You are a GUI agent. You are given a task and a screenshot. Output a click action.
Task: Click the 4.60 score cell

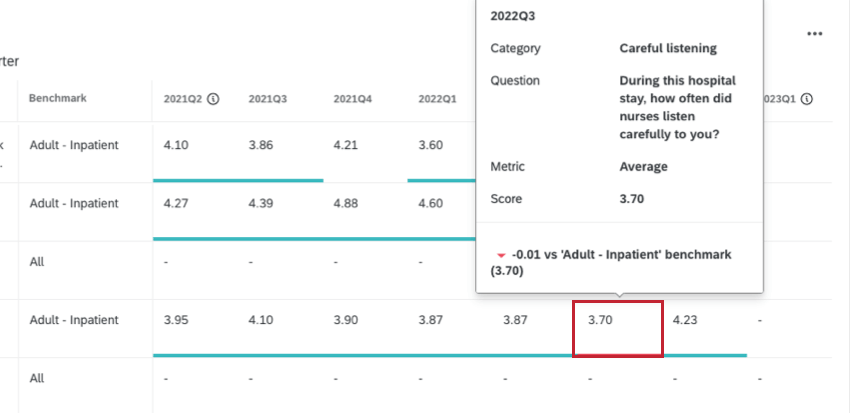tap(431, 203)
